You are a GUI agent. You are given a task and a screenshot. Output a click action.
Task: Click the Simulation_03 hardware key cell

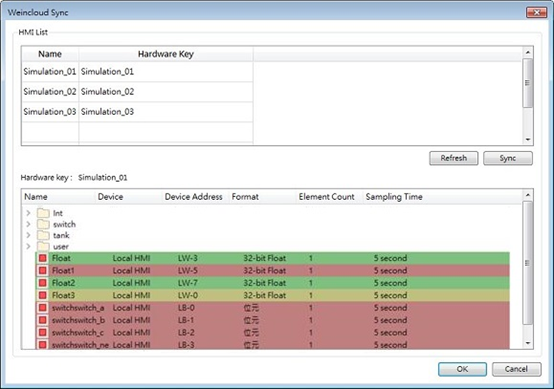[x=166, y=112]
